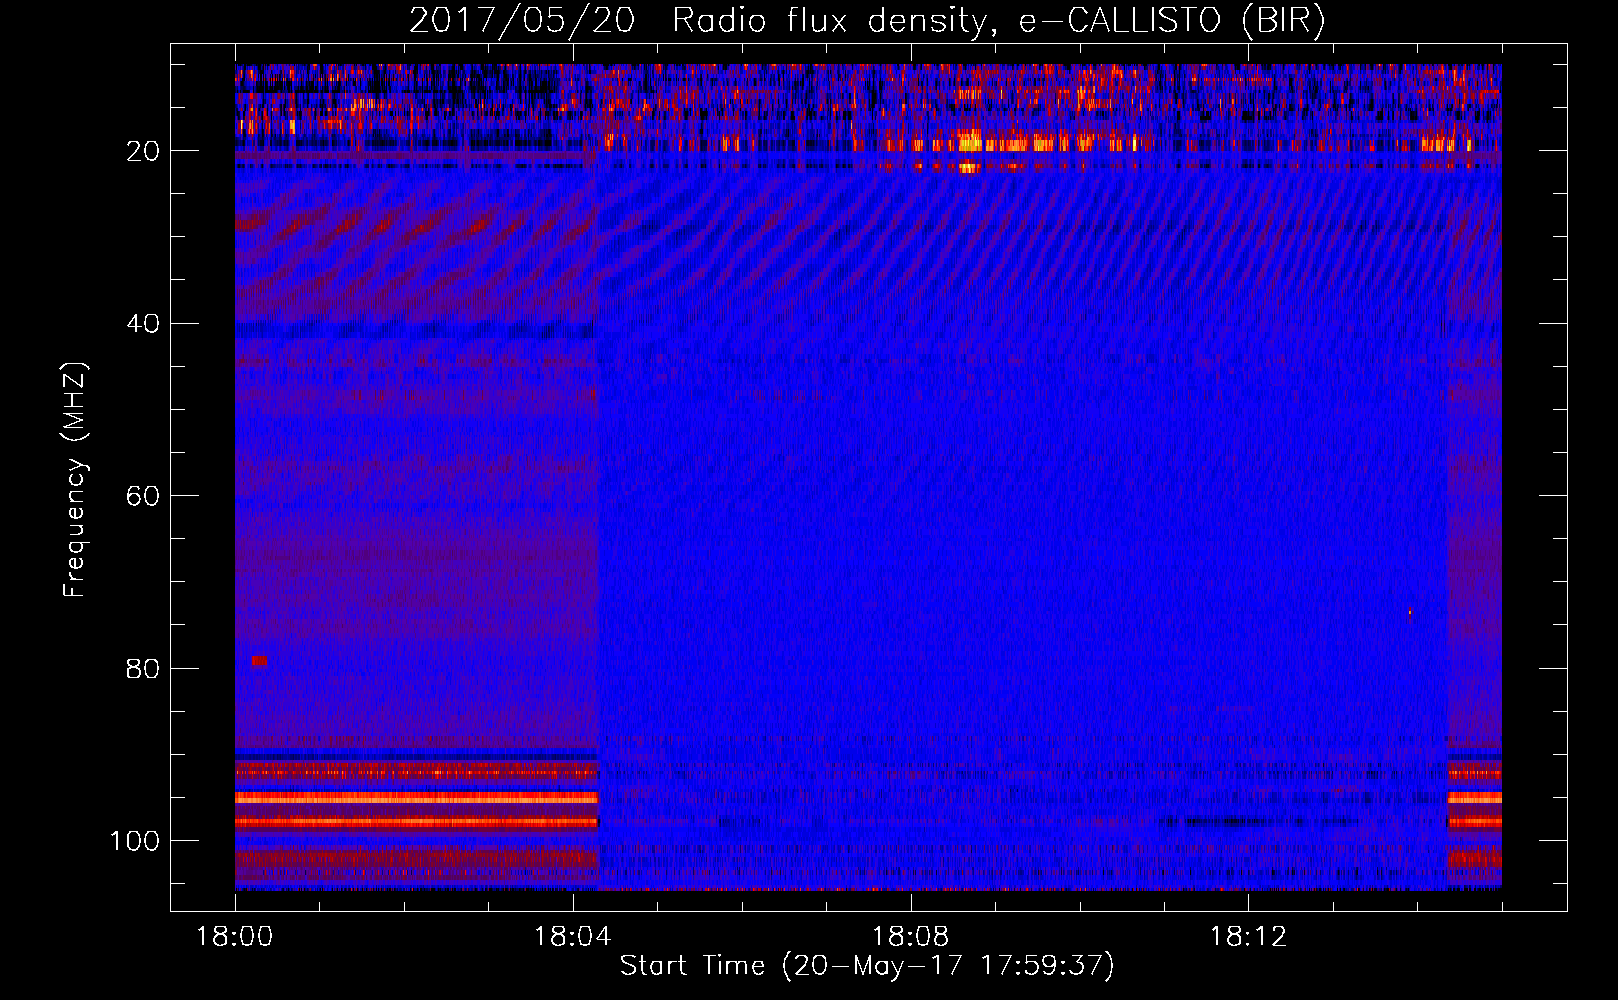This screenshot has width=1618, height=1000.
Task: Click the '18:04' time tick label
Action: (x=573, y=937)
